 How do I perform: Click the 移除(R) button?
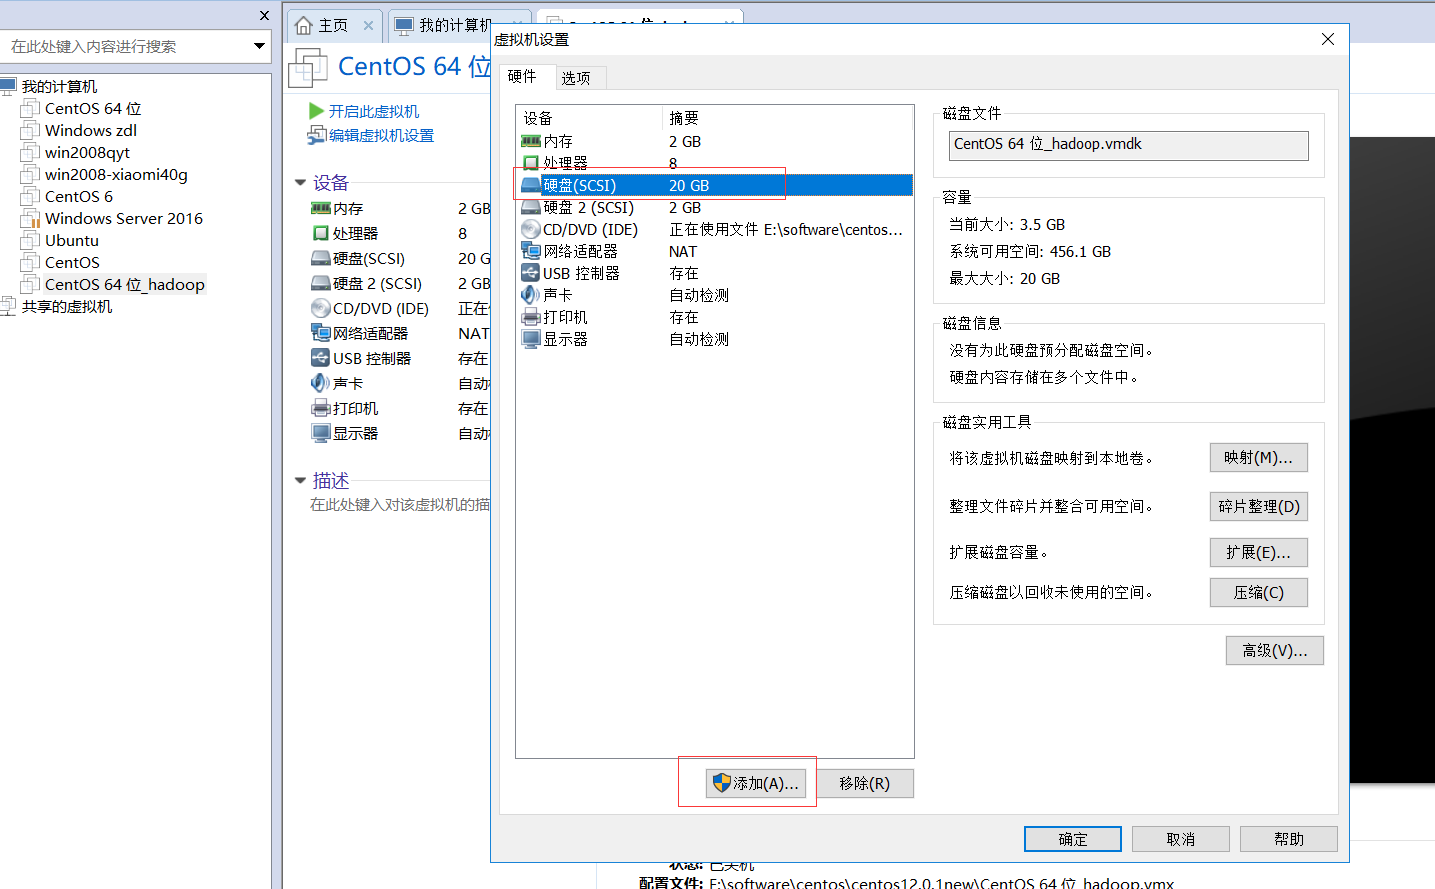click(x=865, y=783)
